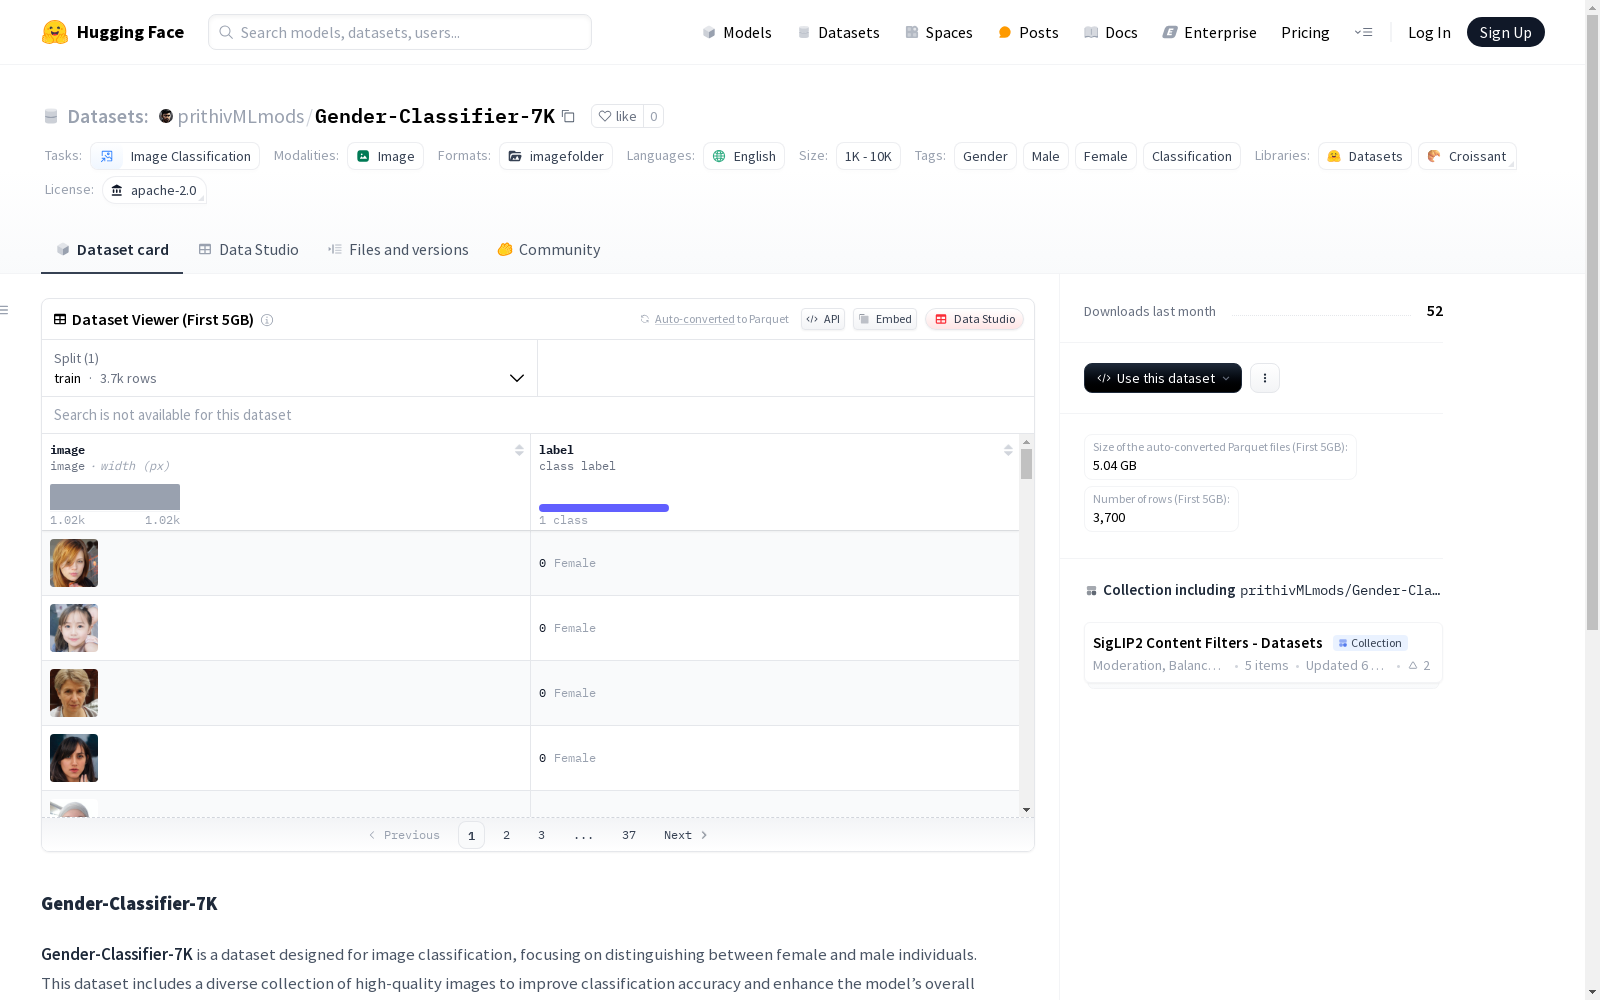Click the Sign Up button
Screen dimensions: 1600x1000
(1505, 32)
